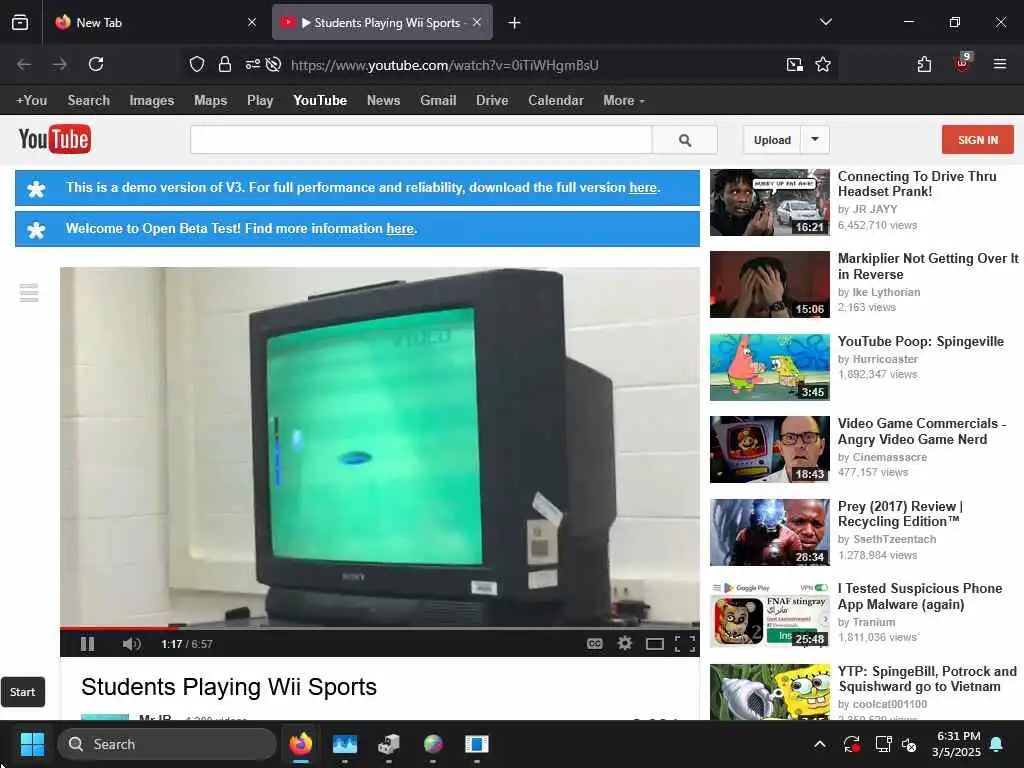
Task: Open video settings gear icon
Action: click(625, 644)
